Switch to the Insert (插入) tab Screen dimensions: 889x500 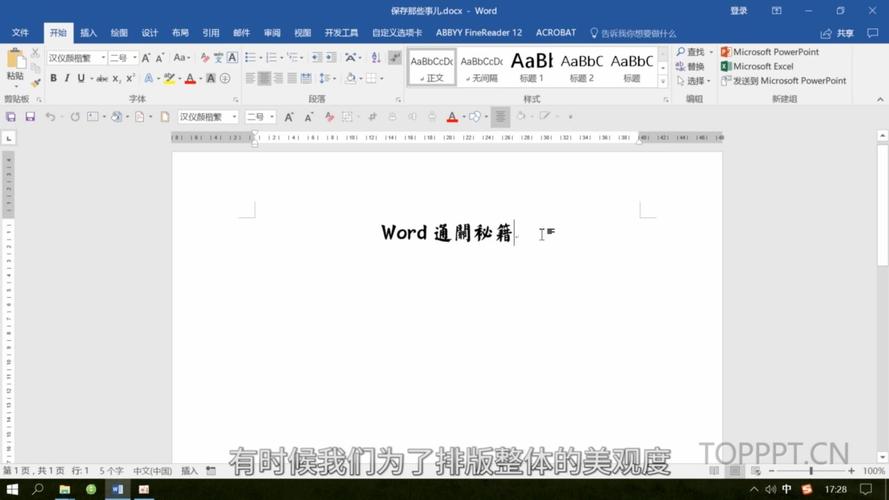pos(88,33)
